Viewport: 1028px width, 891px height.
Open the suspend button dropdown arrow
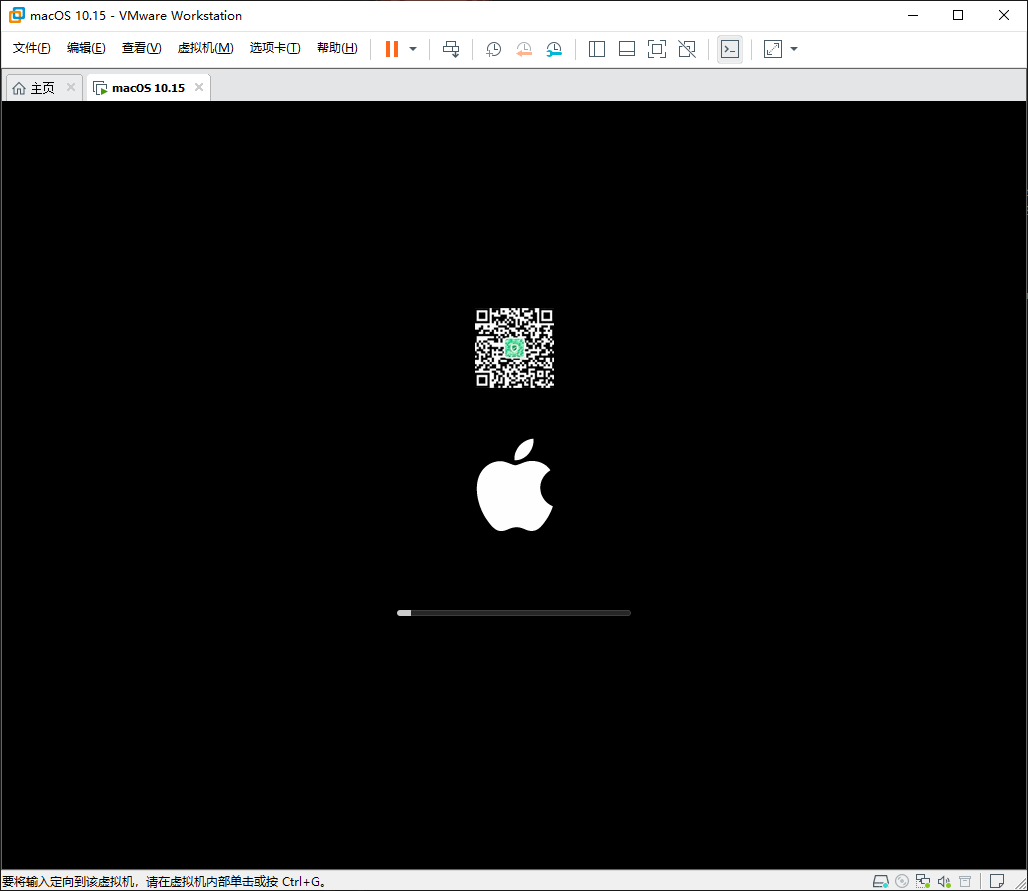click(412, 48)
